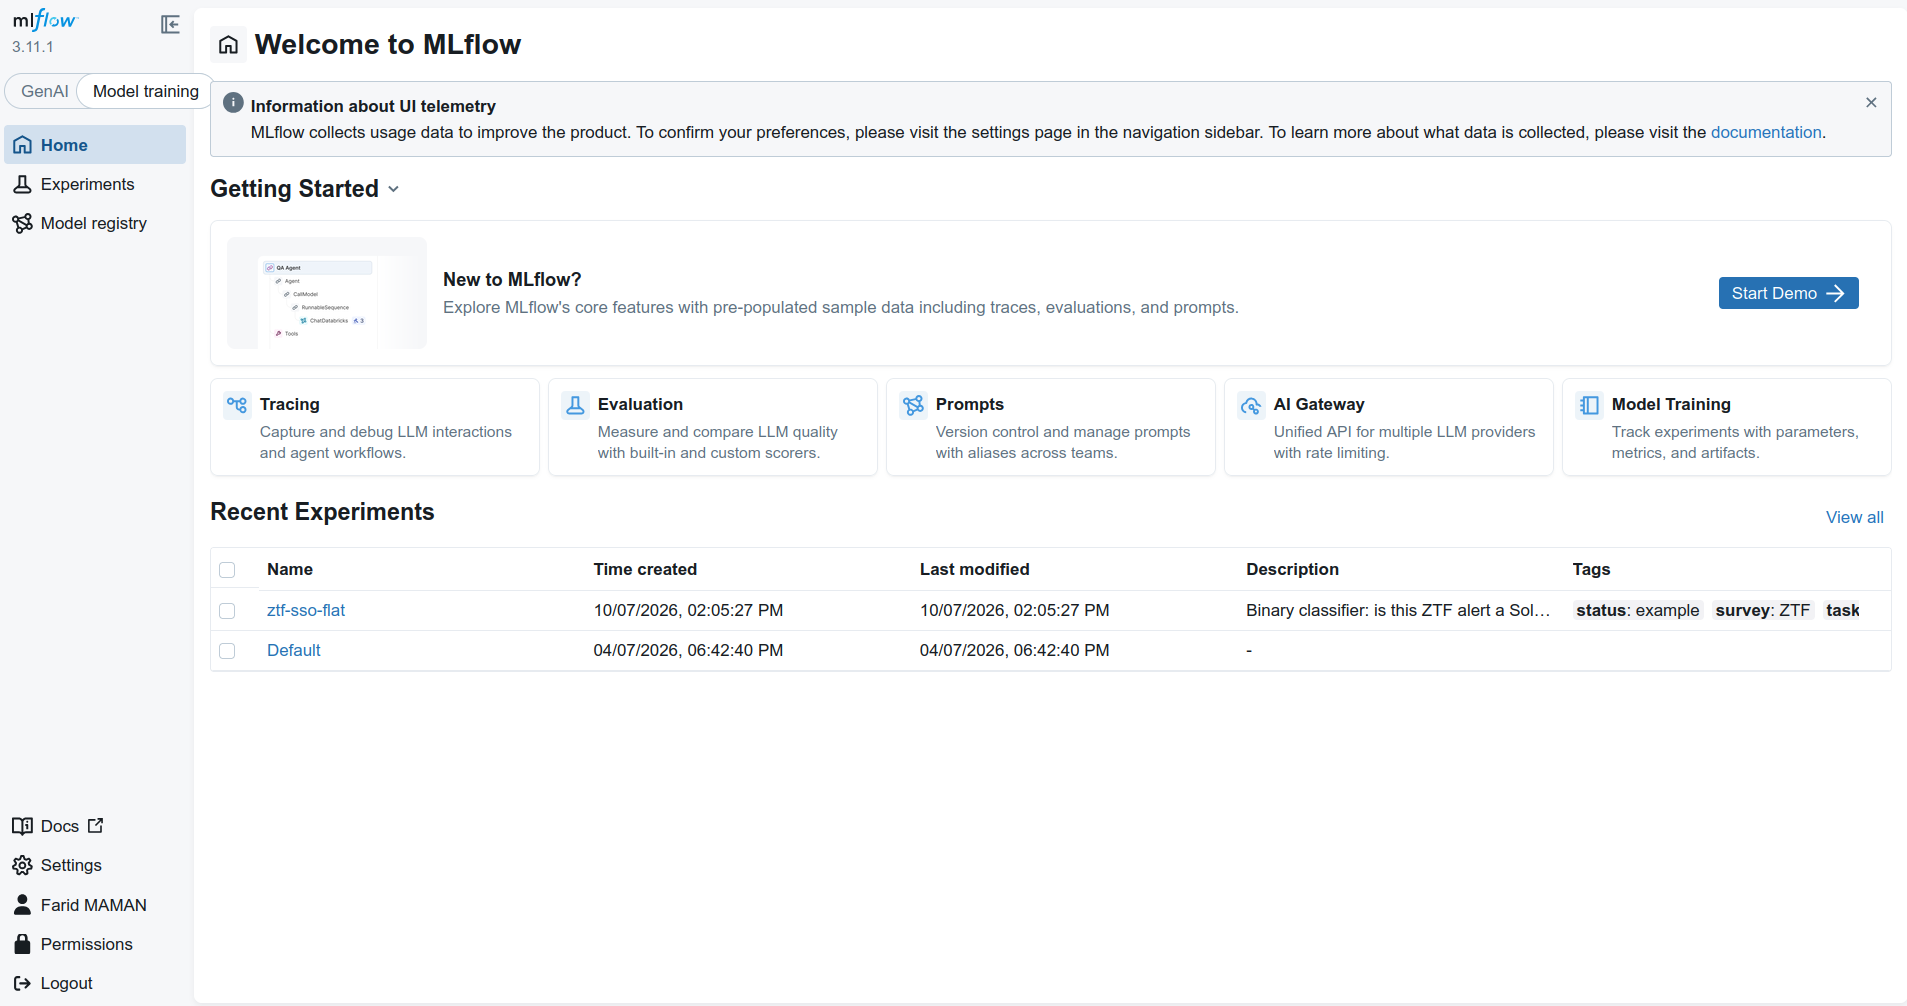Viewport: 1907px width, 1006px height.
Task: Click the Last modified column header
Action: pyautogui.click(x=974, y=569)
